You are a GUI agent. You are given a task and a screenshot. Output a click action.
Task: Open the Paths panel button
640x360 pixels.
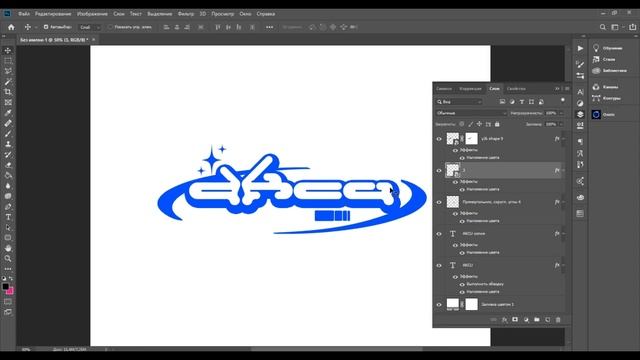[607, 98]
